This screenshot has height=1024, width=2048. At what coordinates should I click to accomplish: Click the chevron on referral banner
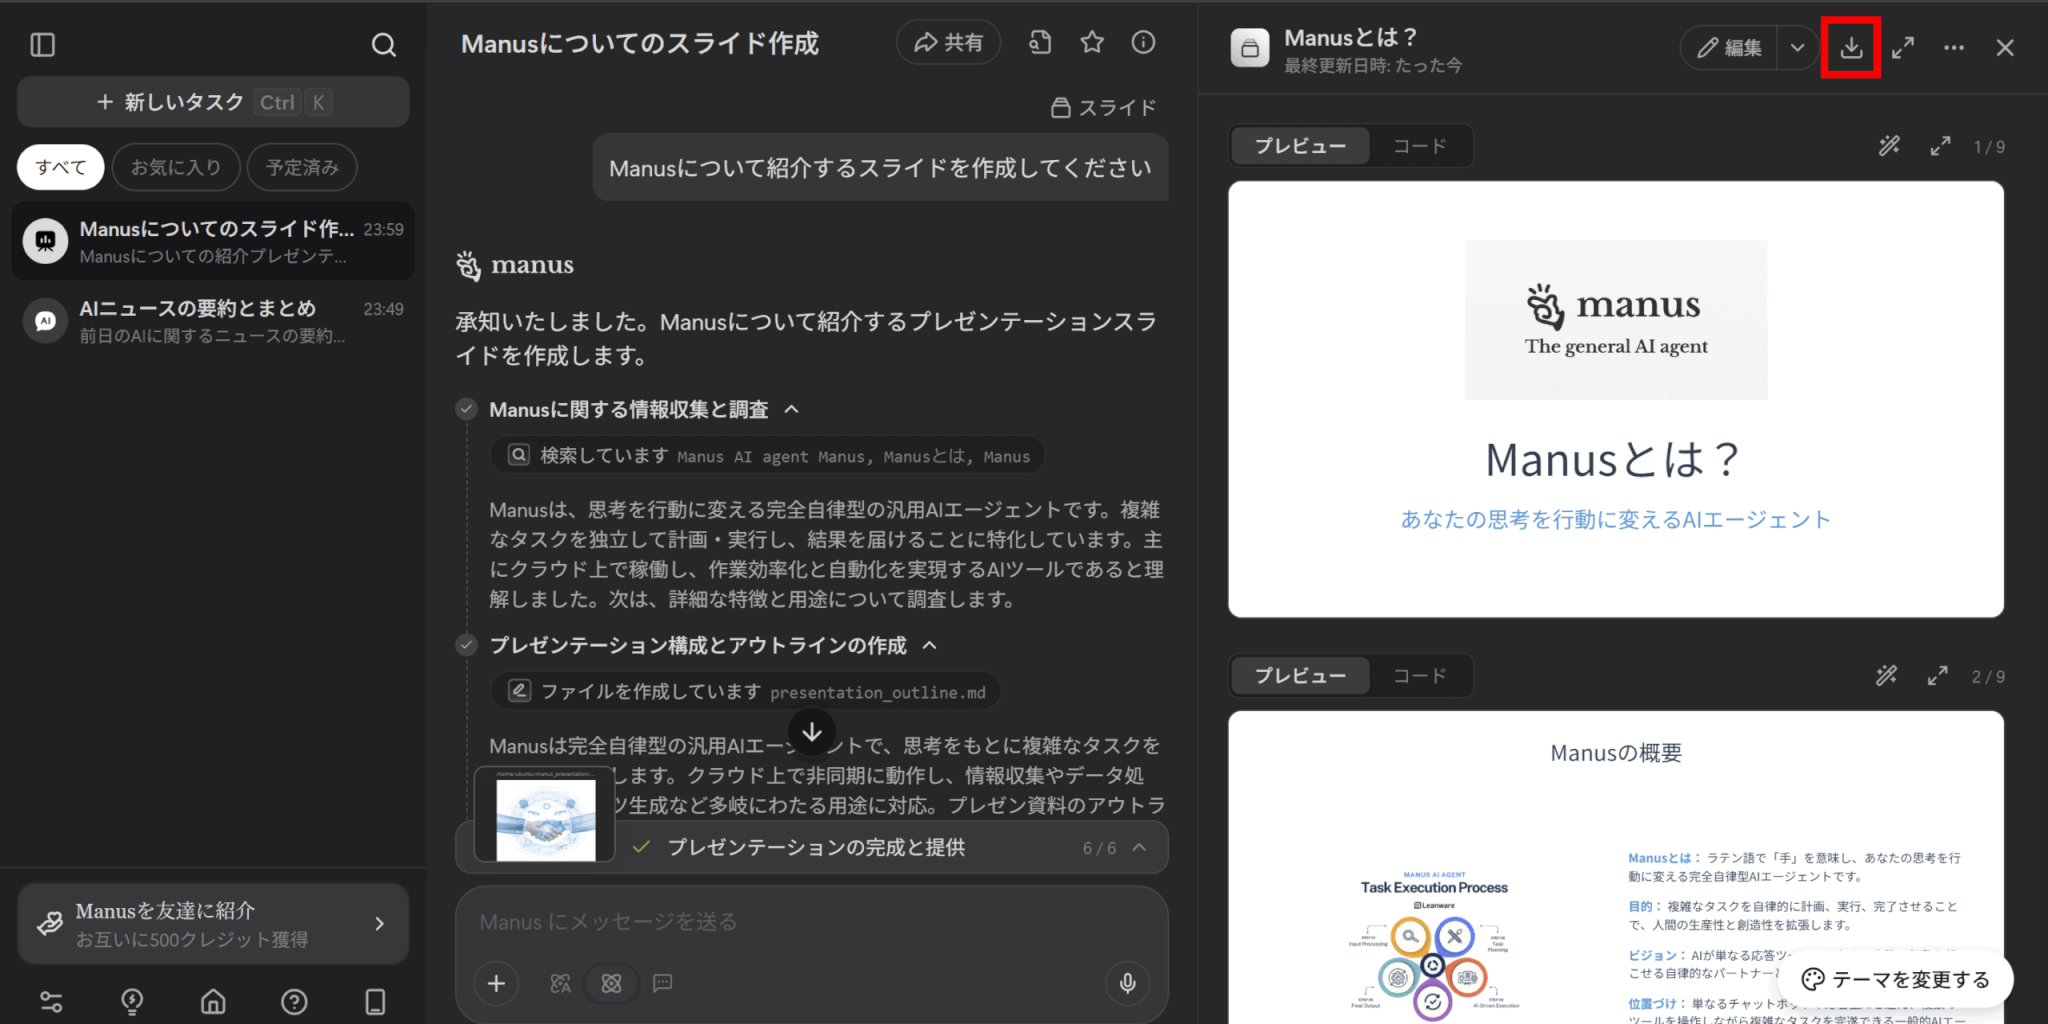379,924
